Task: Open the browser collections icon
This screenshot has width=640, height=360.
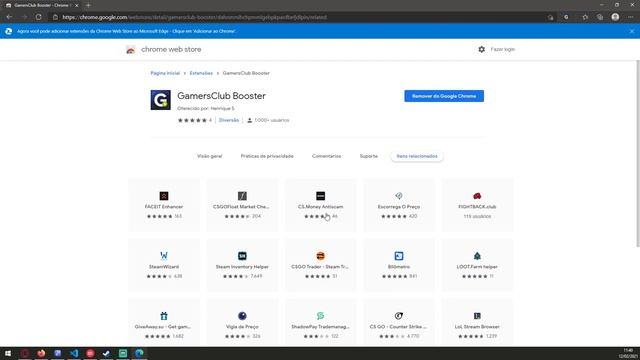Action: (x=600, y=17)
